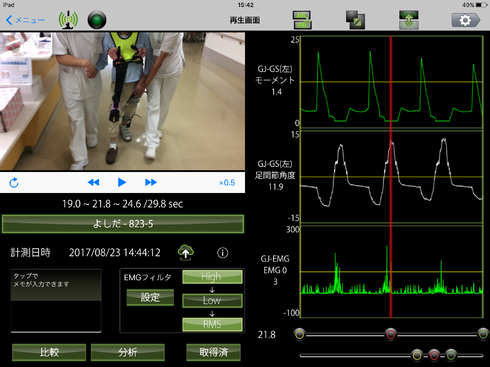Click the 分析 analysis button

click(128, 352)
